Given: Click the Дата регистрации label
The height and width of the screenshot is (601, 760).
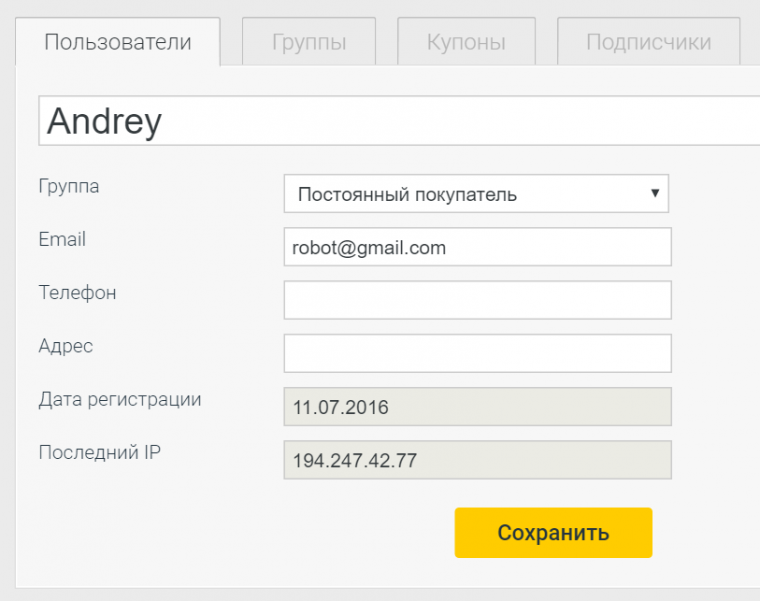Looking at the screenshot, I should [120, 399].
